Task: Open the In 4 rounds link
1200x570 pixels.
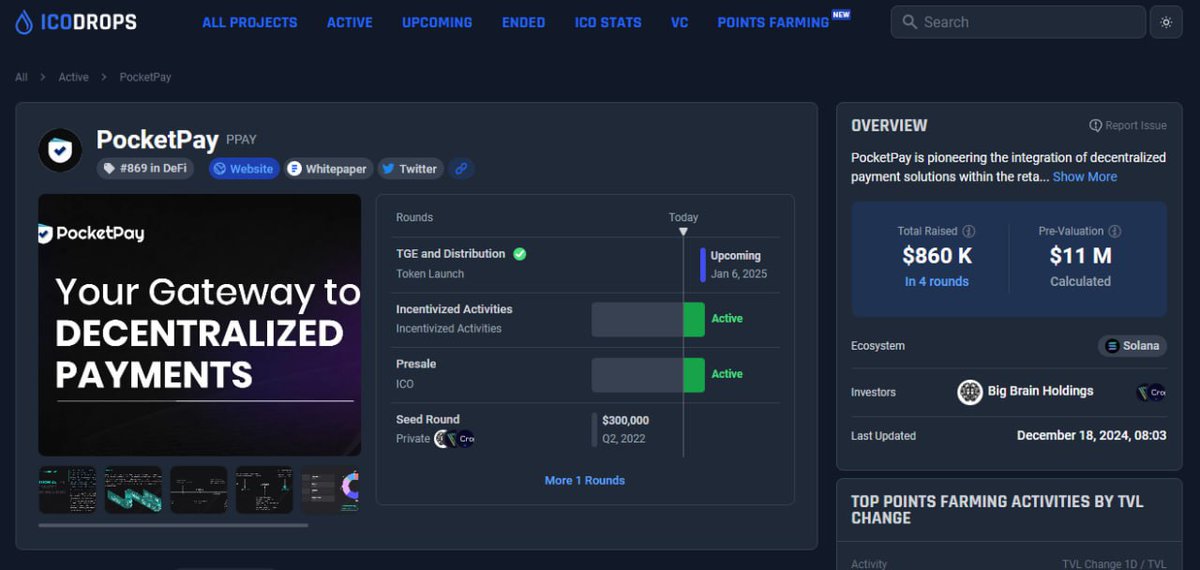Action: [937, 281]
